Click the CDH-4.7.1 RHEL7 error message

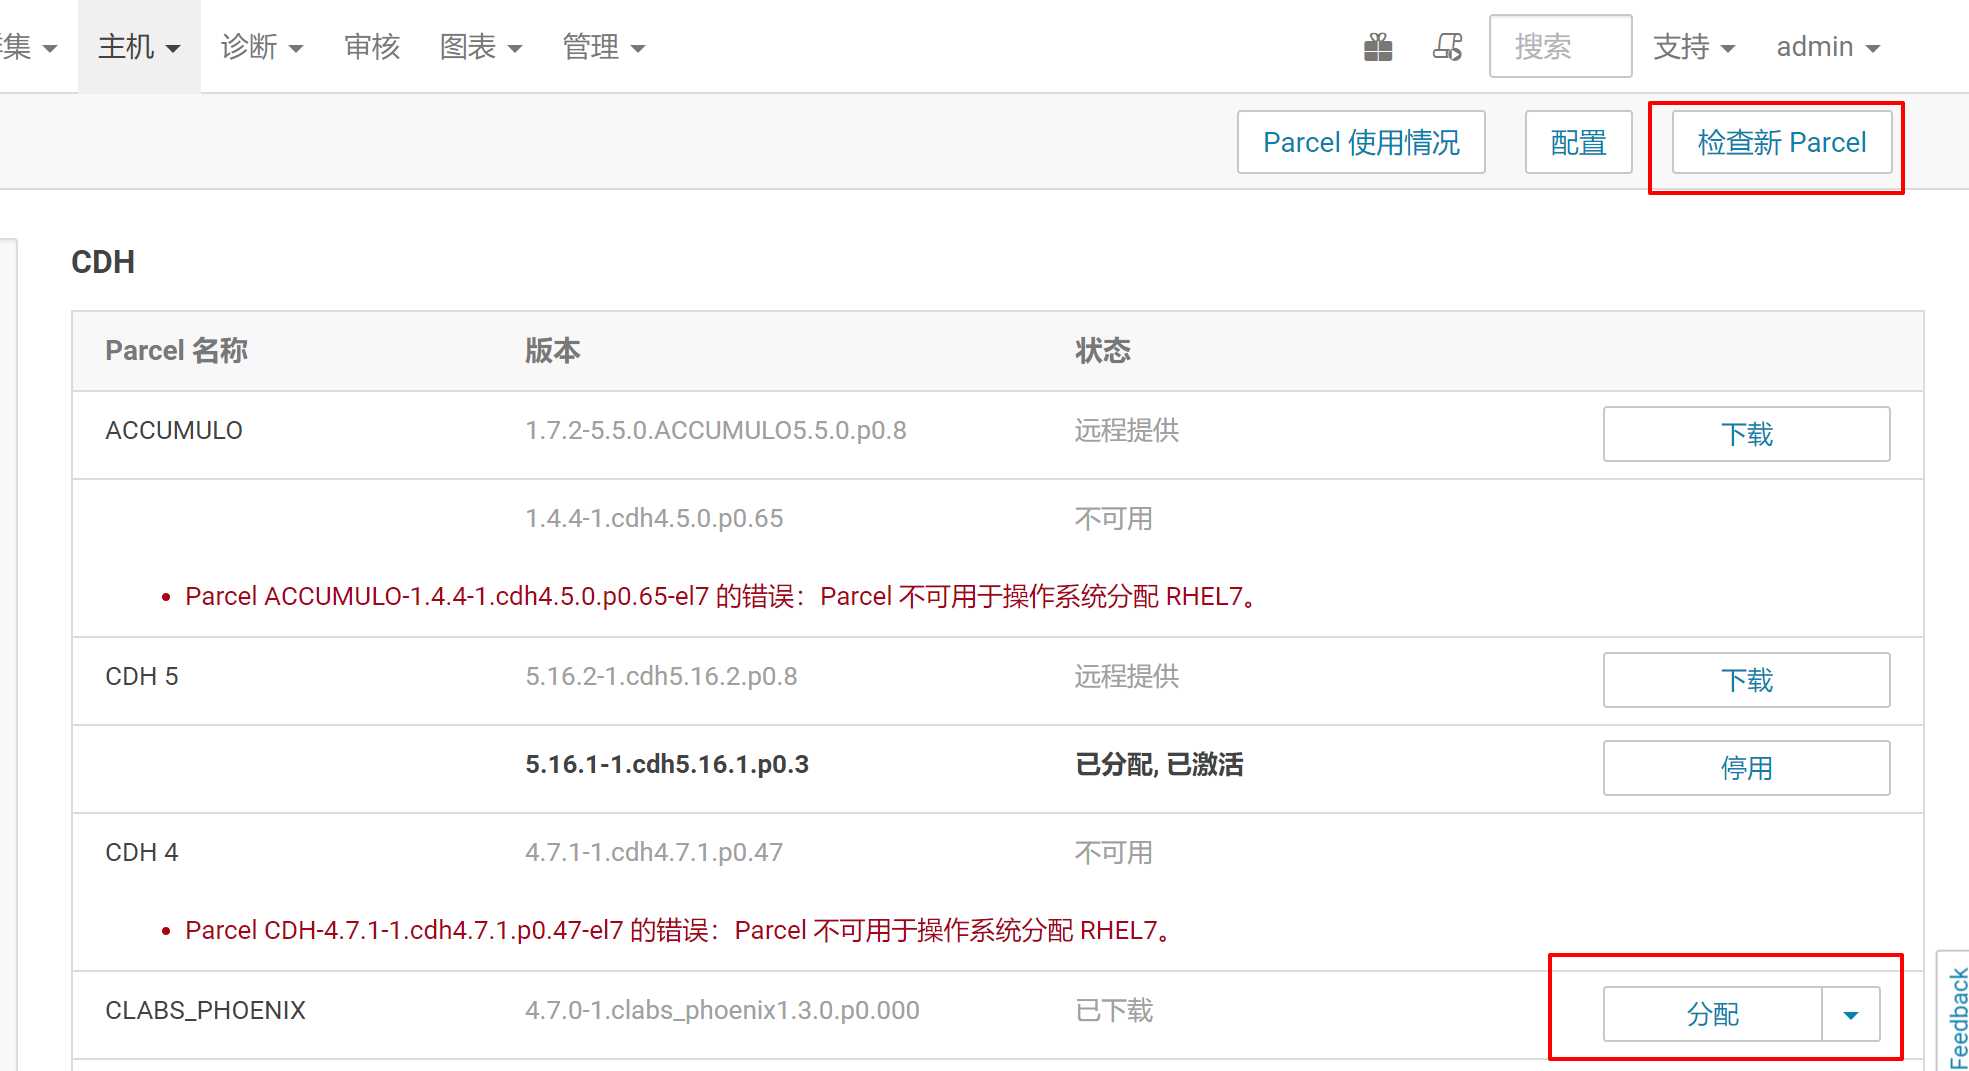679,930
